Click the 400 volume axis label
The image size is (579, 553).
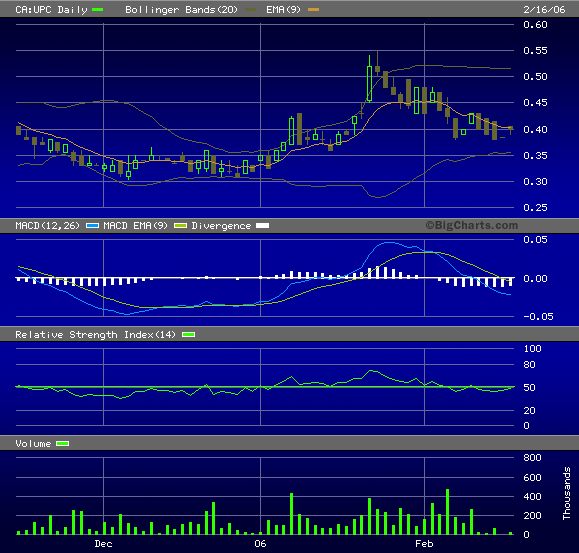click(532, 497)
